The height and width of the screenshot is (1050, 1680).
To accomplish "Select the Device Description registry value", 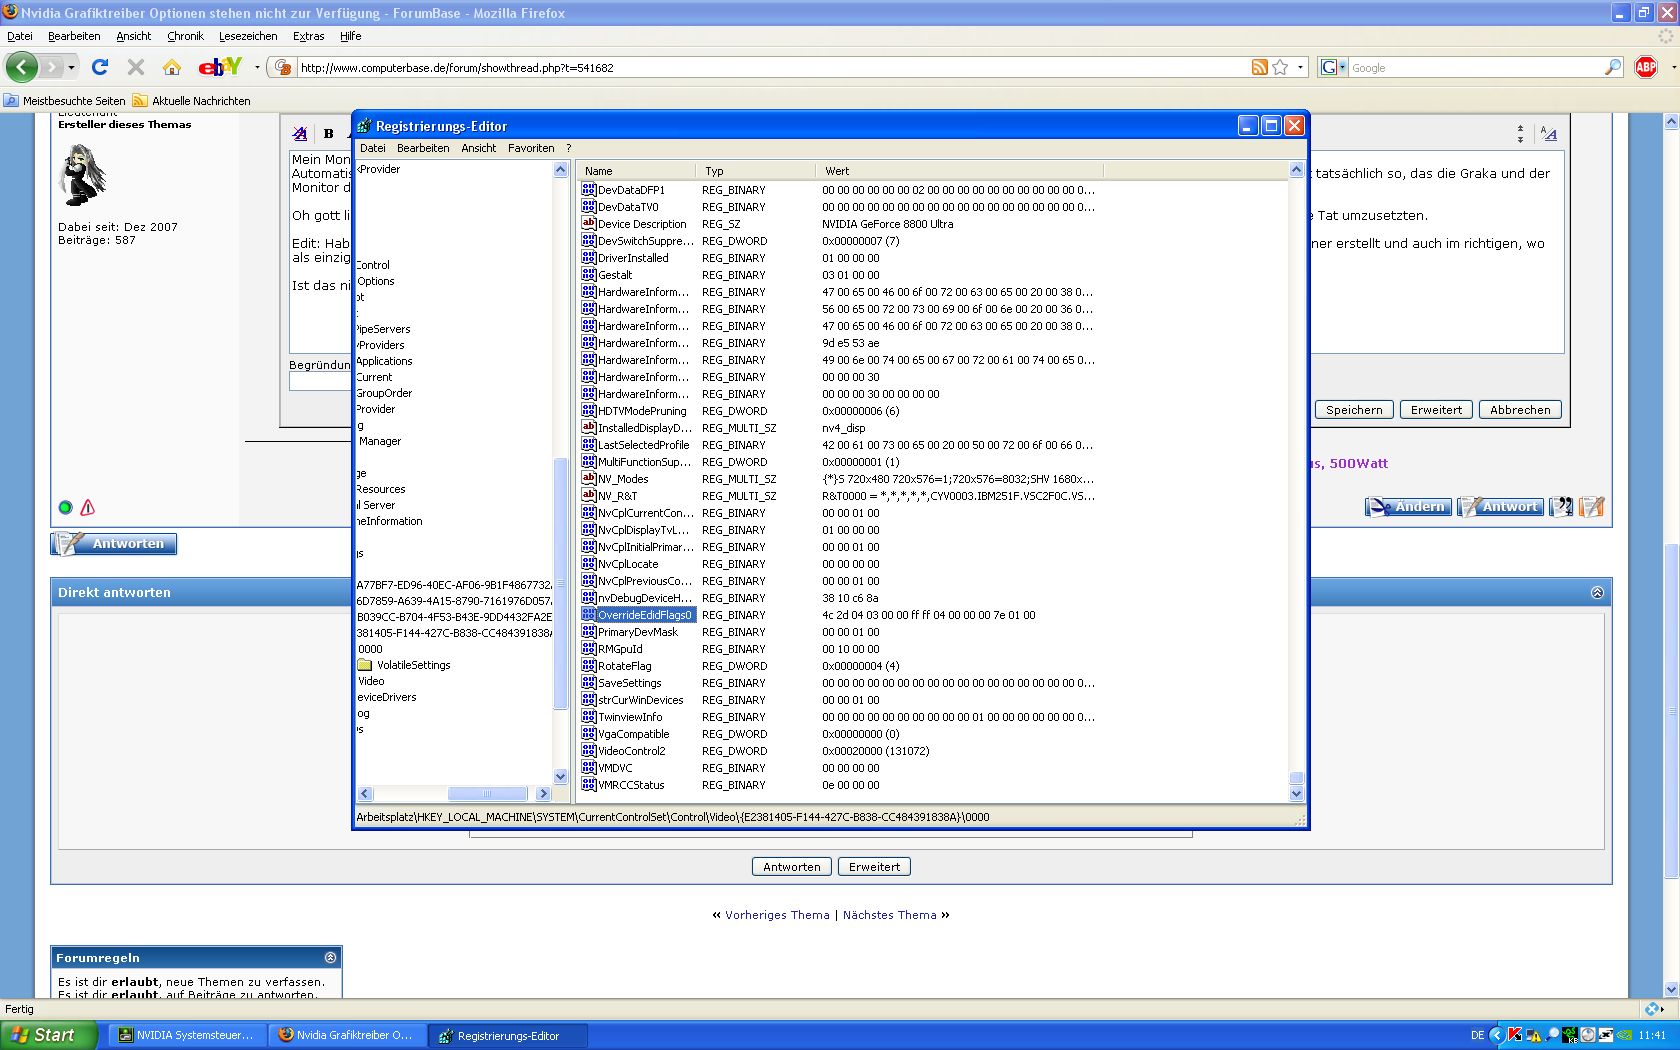I will pyautogui.click(x=642, y=224).
